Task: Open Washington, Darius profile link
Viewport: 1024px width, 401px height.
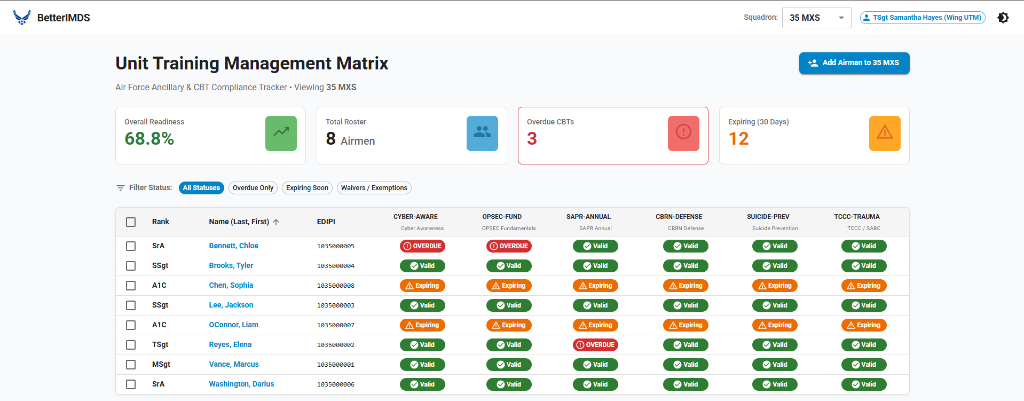Action: [242, 384]
